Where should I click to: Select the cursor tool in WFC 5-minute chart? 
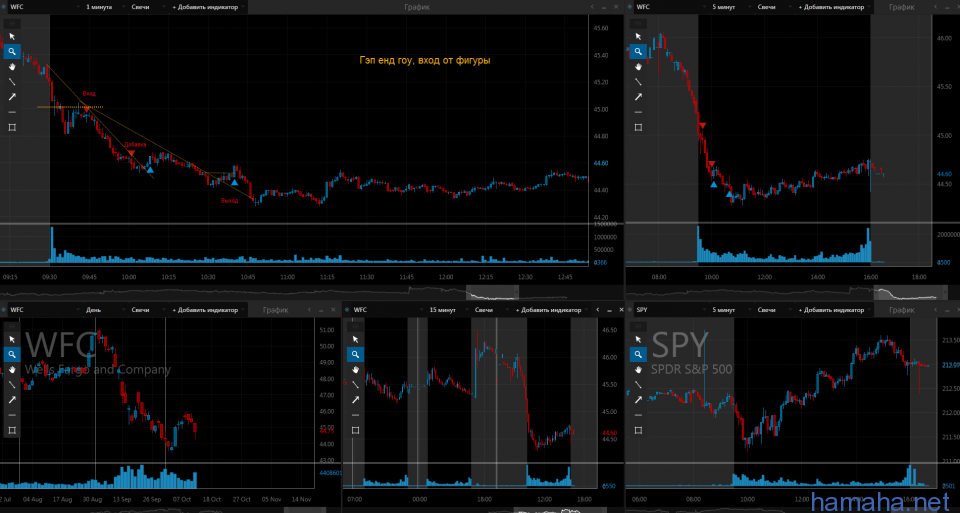tap(638, 37)
